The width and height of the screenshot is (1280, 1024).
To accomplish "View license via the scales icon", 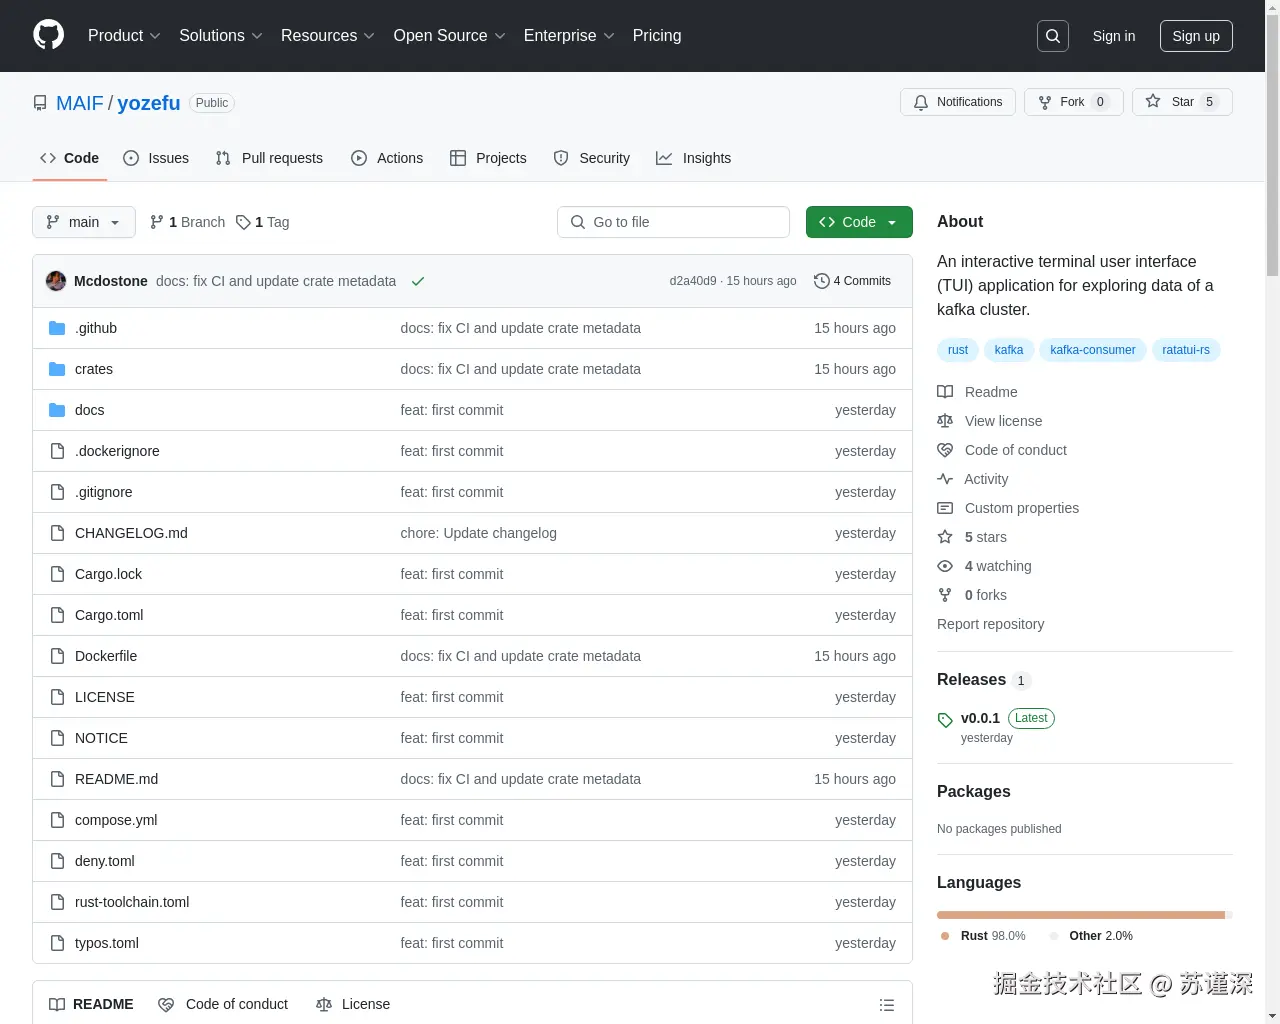I will click(945, 420).
